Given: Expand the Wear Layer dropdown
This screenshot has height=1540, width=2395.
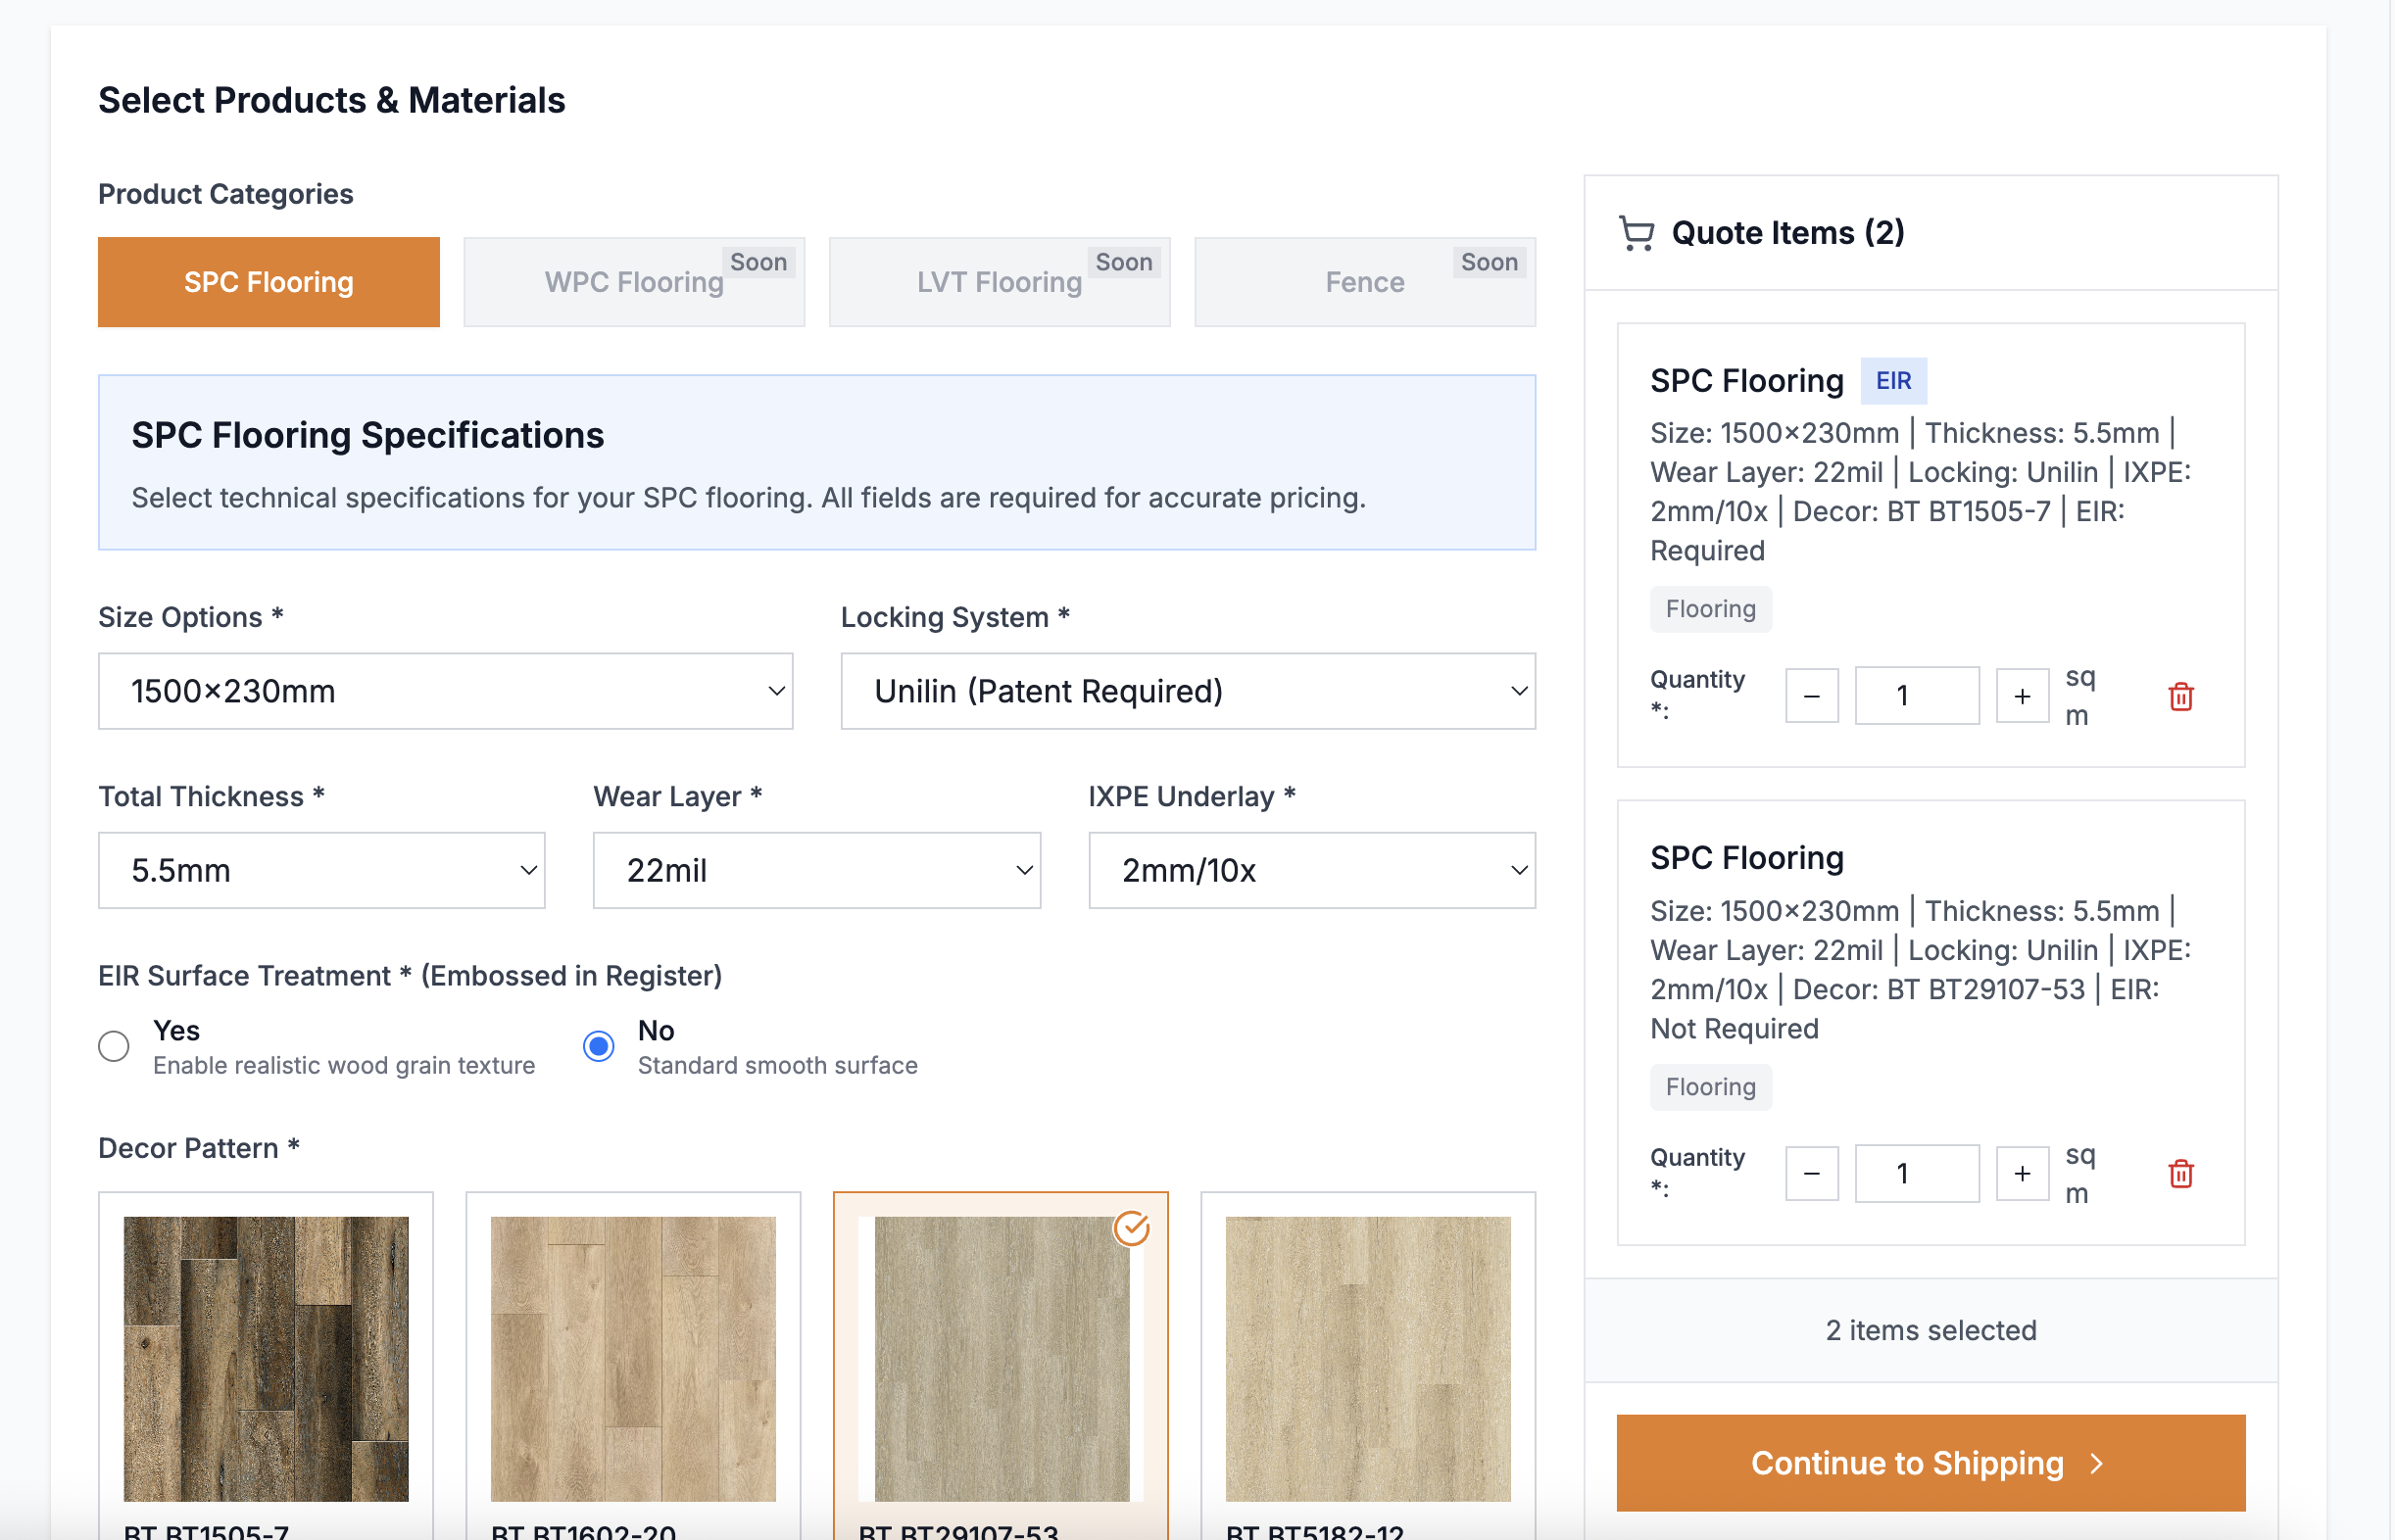Looking at the screenshot, I should click(816, 870).
